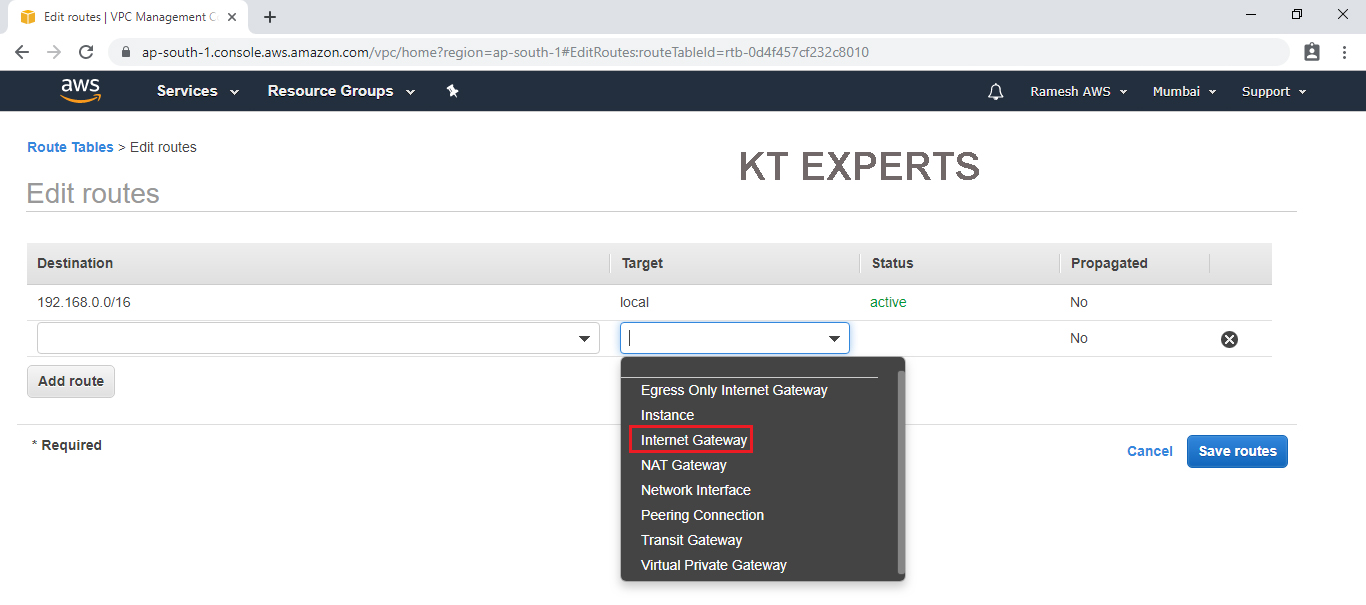This screenshot has height=605, width=1366.
Task: Follow the Route Tables breadcrumb link
Action: (70, 147)
